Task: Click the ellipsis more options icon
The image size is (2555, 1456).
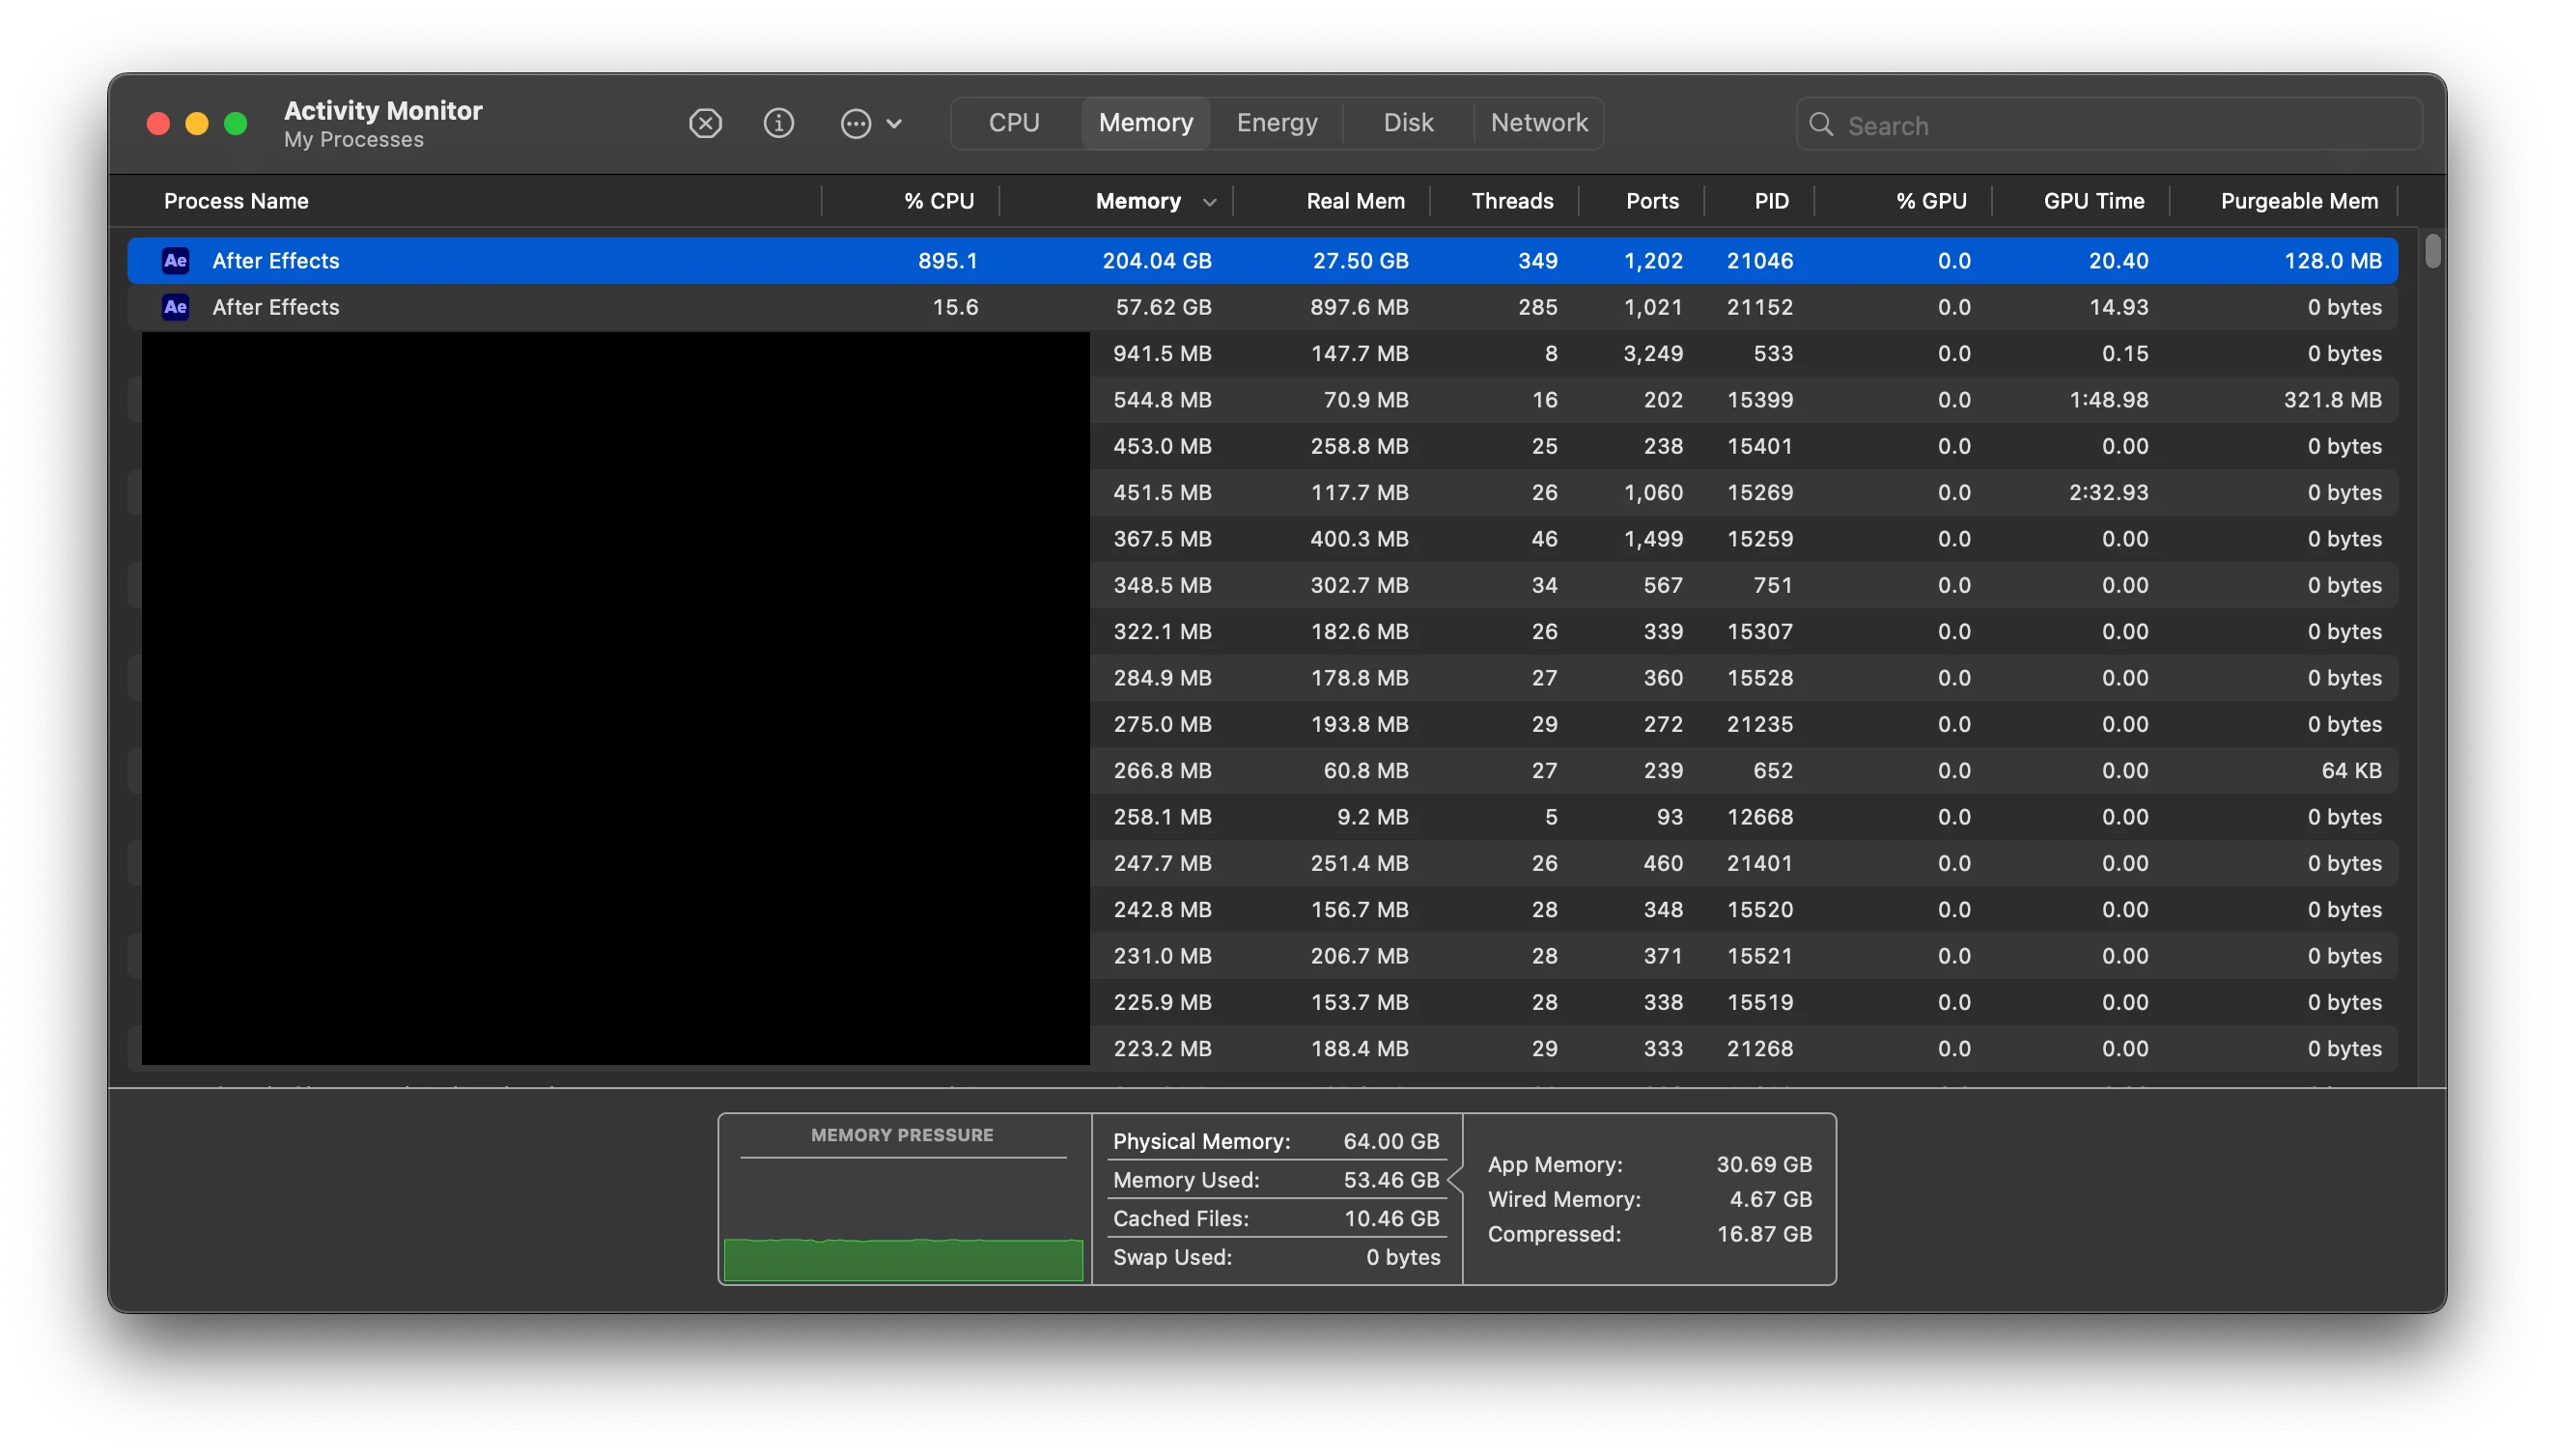Action: coord(855,123)
